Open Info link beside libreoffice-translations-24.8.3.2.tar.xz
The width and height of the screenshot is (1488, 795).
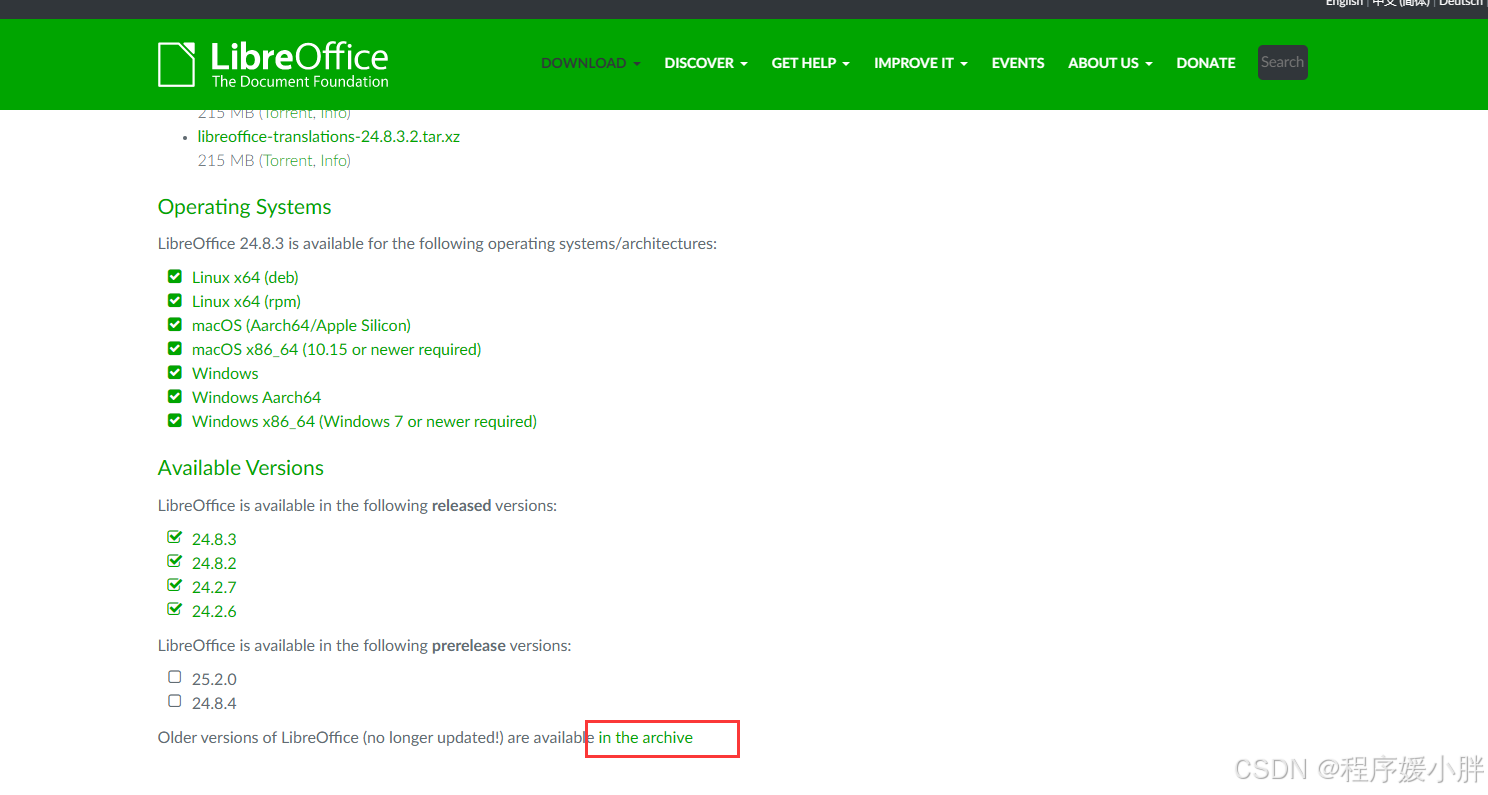click(333, 160)
